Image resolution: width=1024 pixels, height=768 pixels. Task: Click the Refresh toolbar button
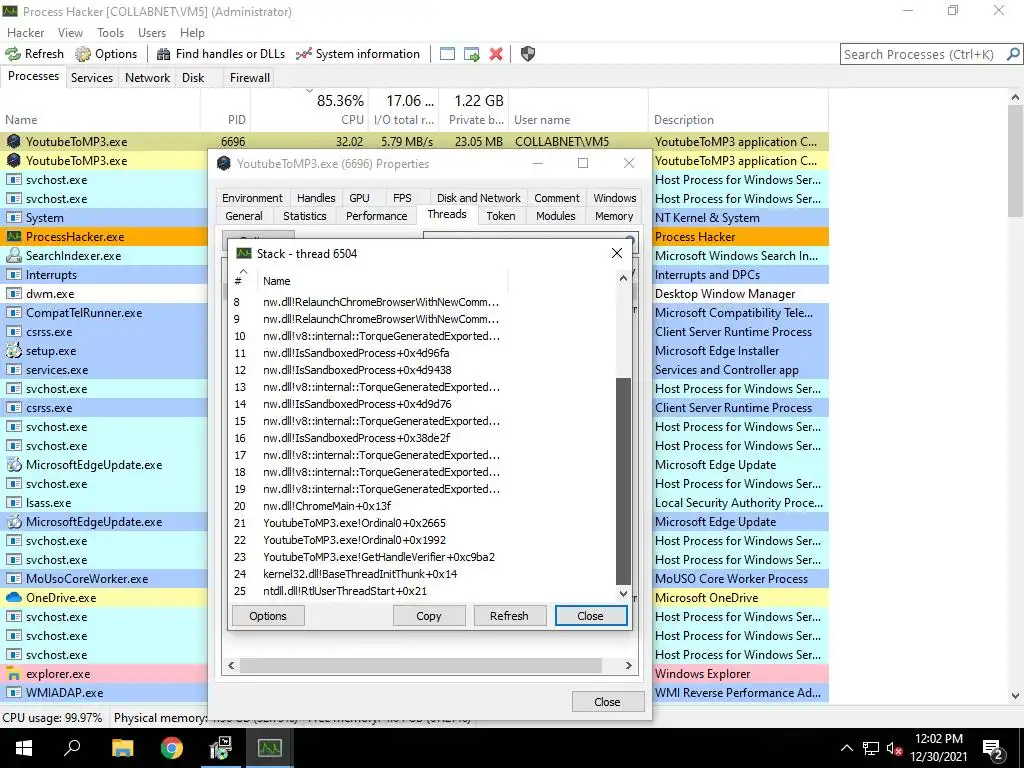(35, 54)
